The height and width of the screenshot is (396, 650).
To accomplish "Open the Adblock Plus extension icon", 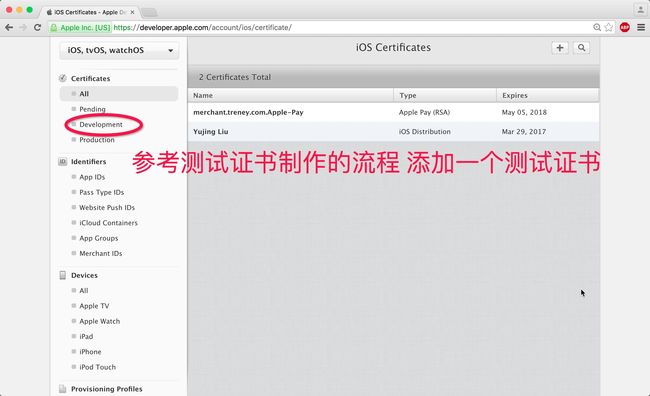I will tap(625, 27).
